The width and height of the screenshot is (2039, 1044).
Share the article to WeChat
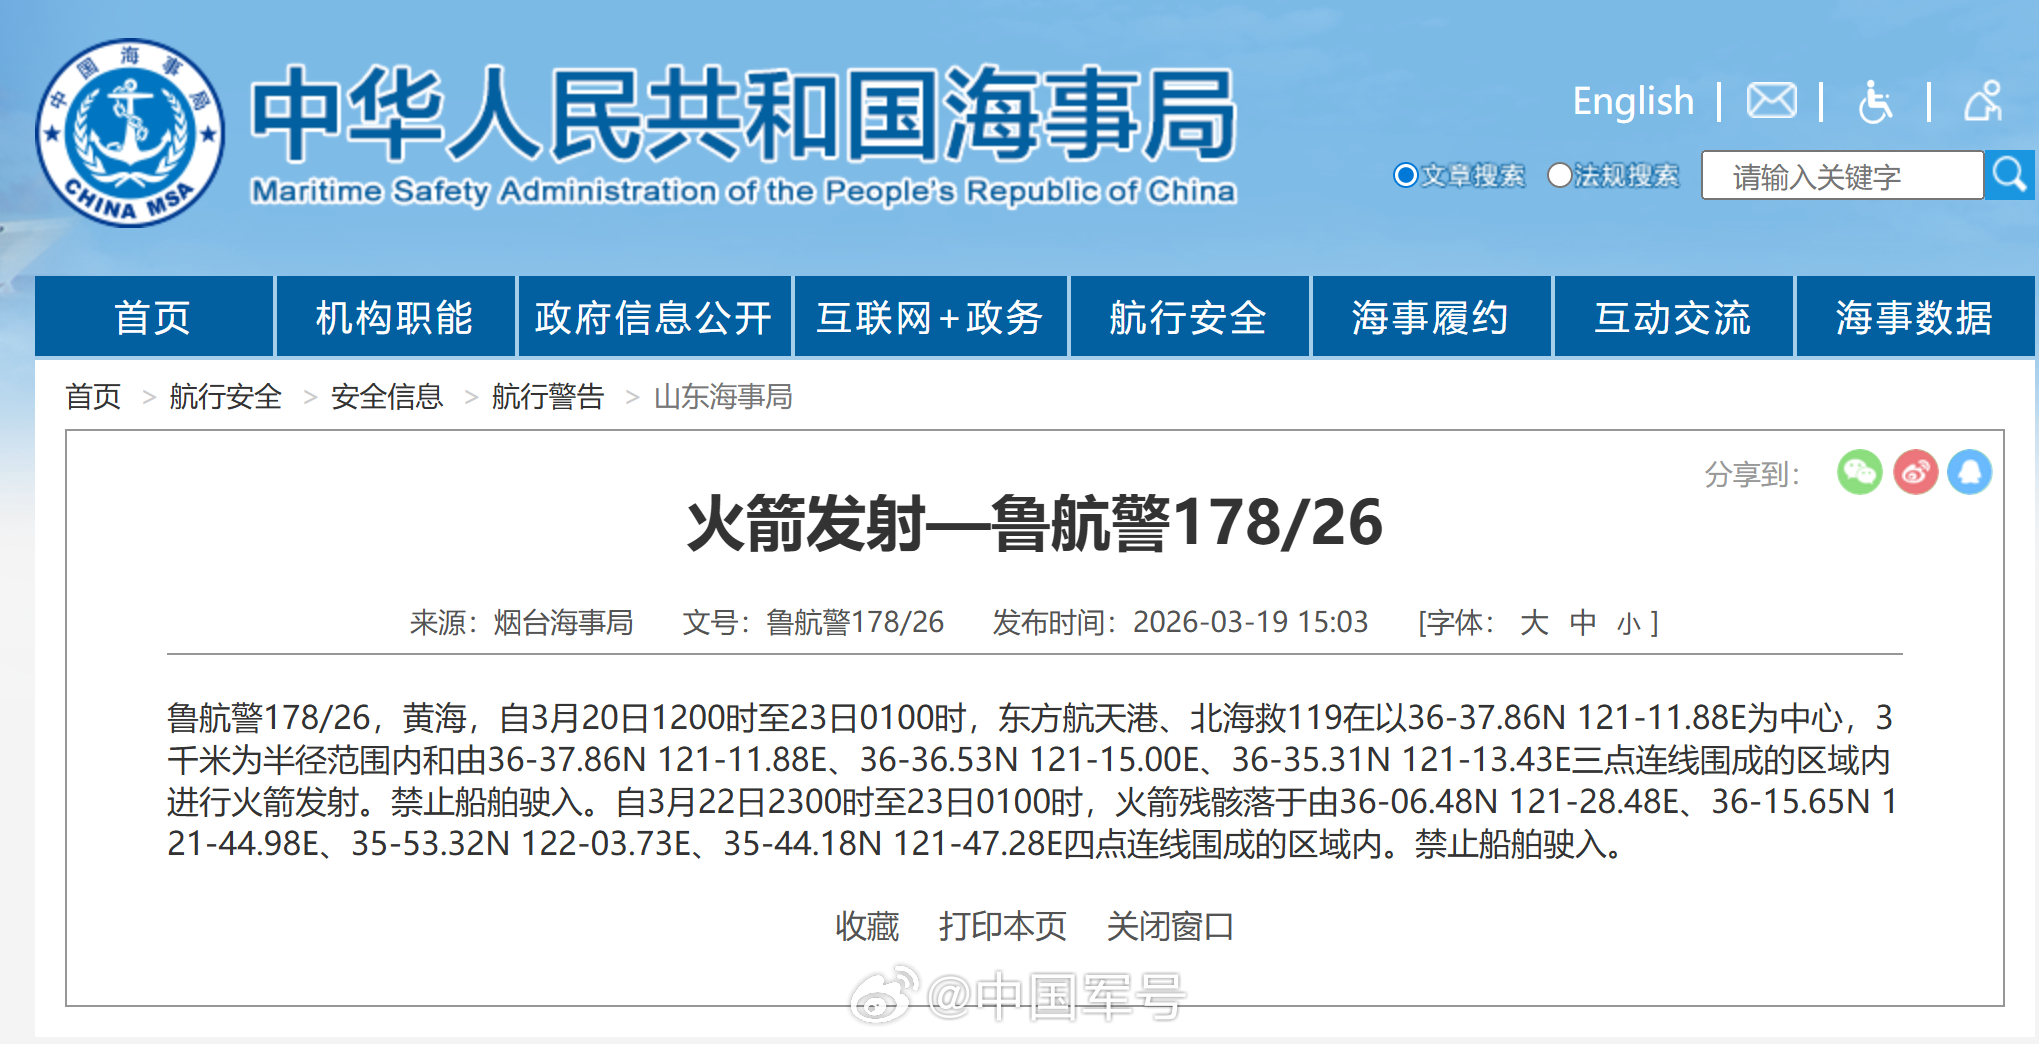(1858, 474)
